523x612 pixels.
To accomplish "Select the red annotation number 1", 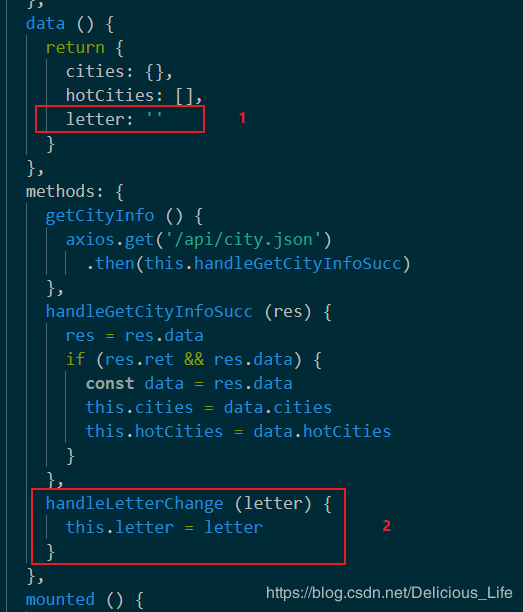I will [x=242, y=117].
